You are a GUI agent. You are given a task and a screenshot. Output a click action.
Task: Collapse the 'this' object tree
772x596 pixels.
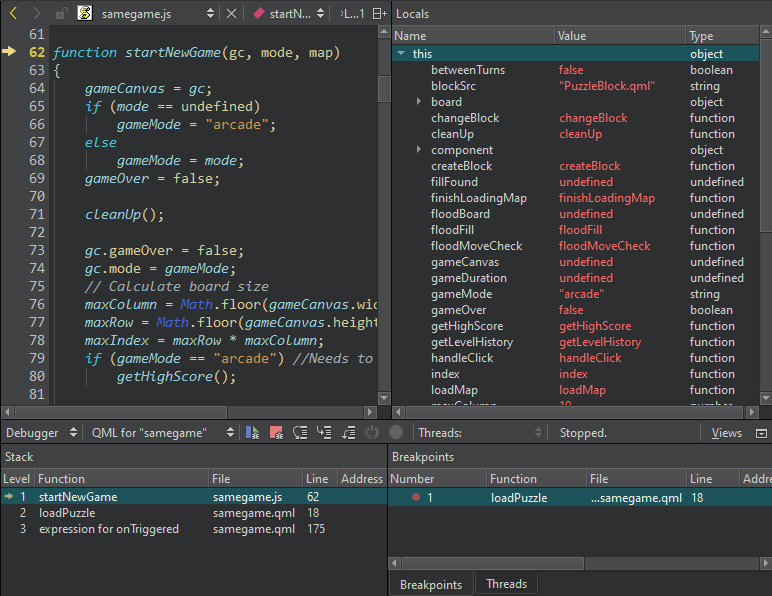click(x=401, y=54)
